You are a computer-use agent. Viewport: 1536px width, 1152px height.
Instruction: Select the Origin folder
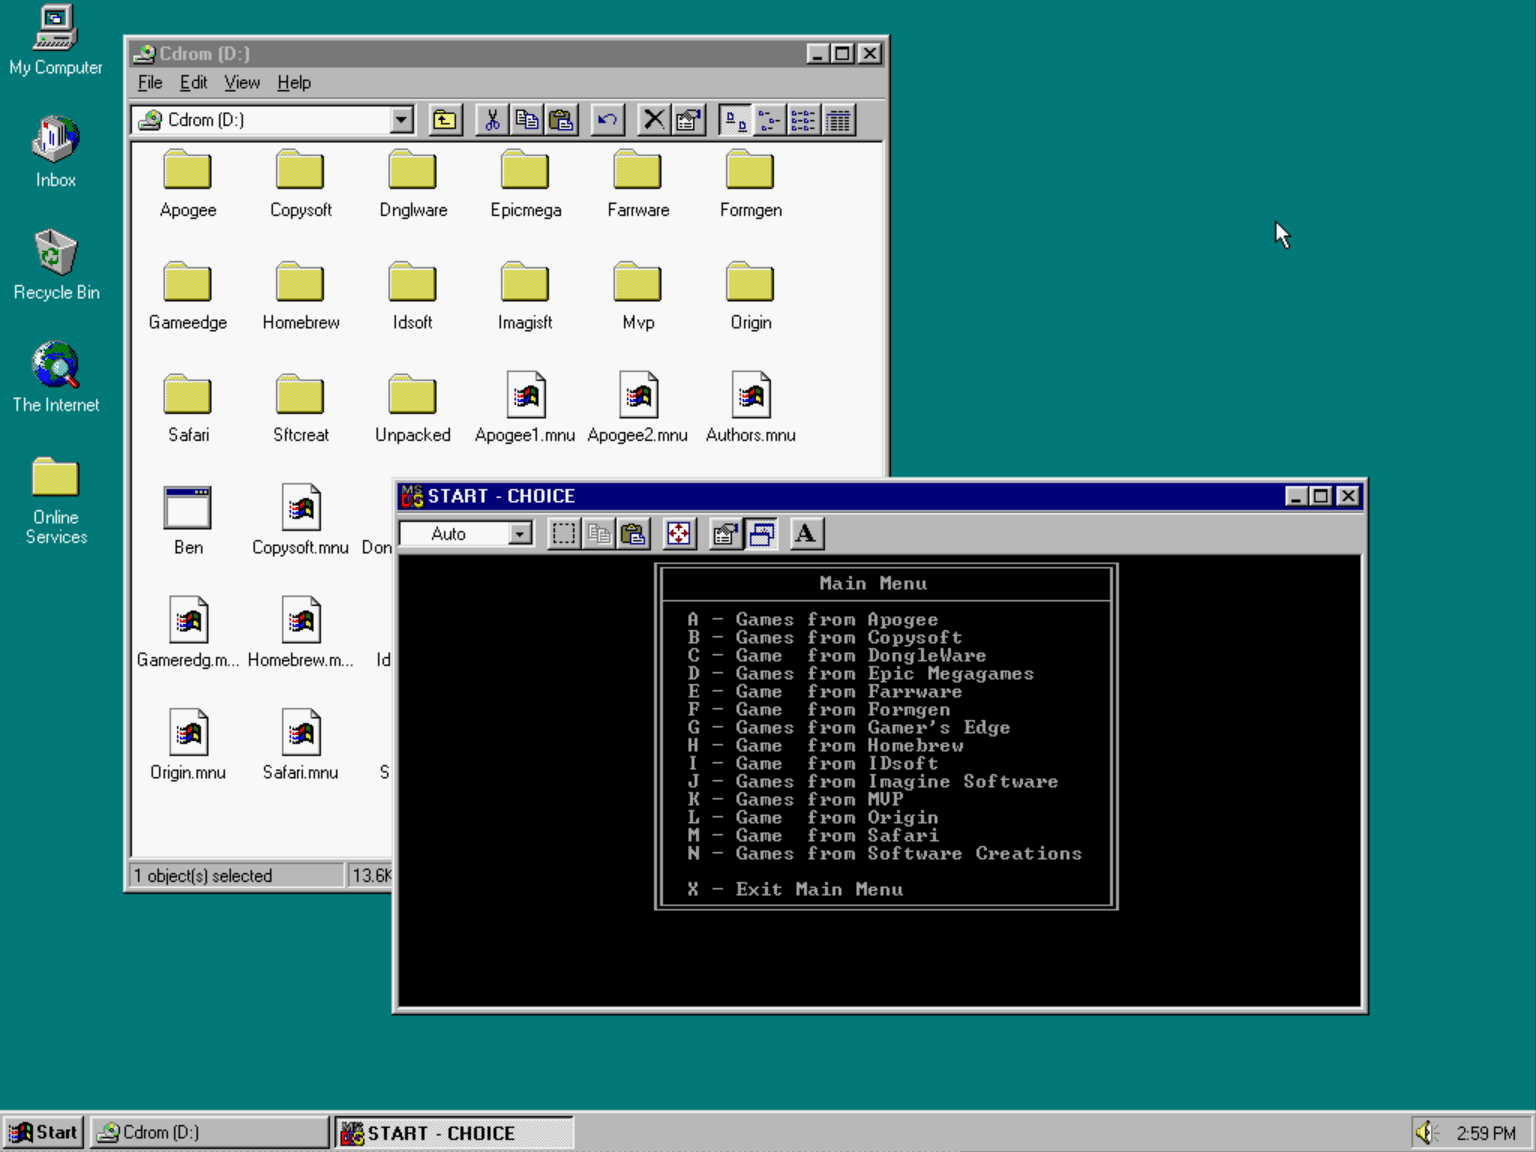(x=751, y=297)
